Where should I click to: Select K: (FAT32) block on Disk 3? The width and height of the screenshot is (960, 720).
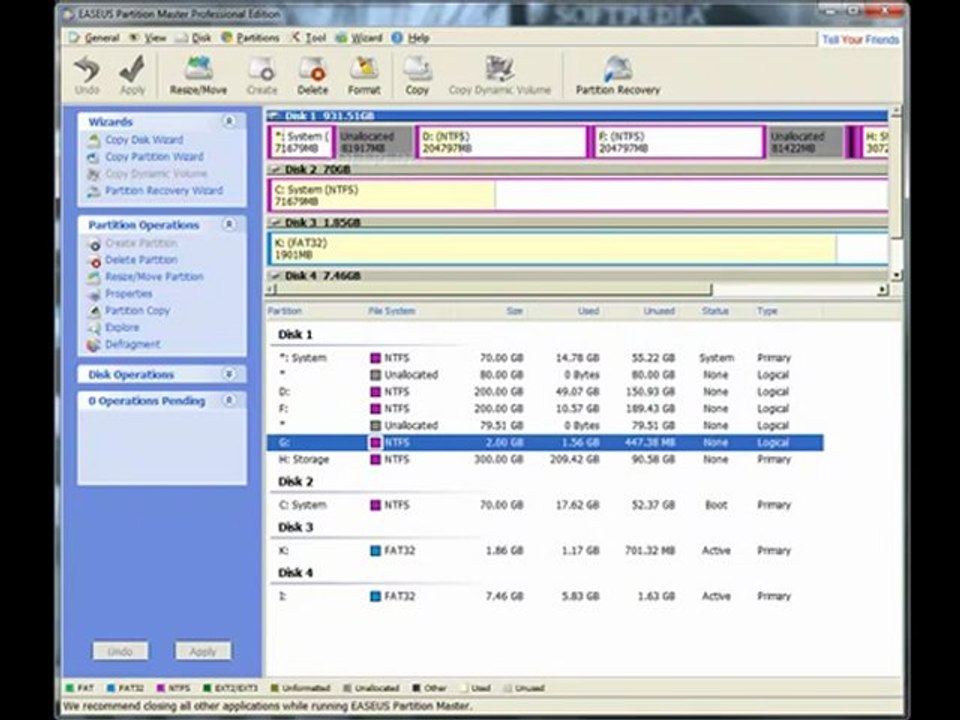pyautogui.click(x=579, y=249)
